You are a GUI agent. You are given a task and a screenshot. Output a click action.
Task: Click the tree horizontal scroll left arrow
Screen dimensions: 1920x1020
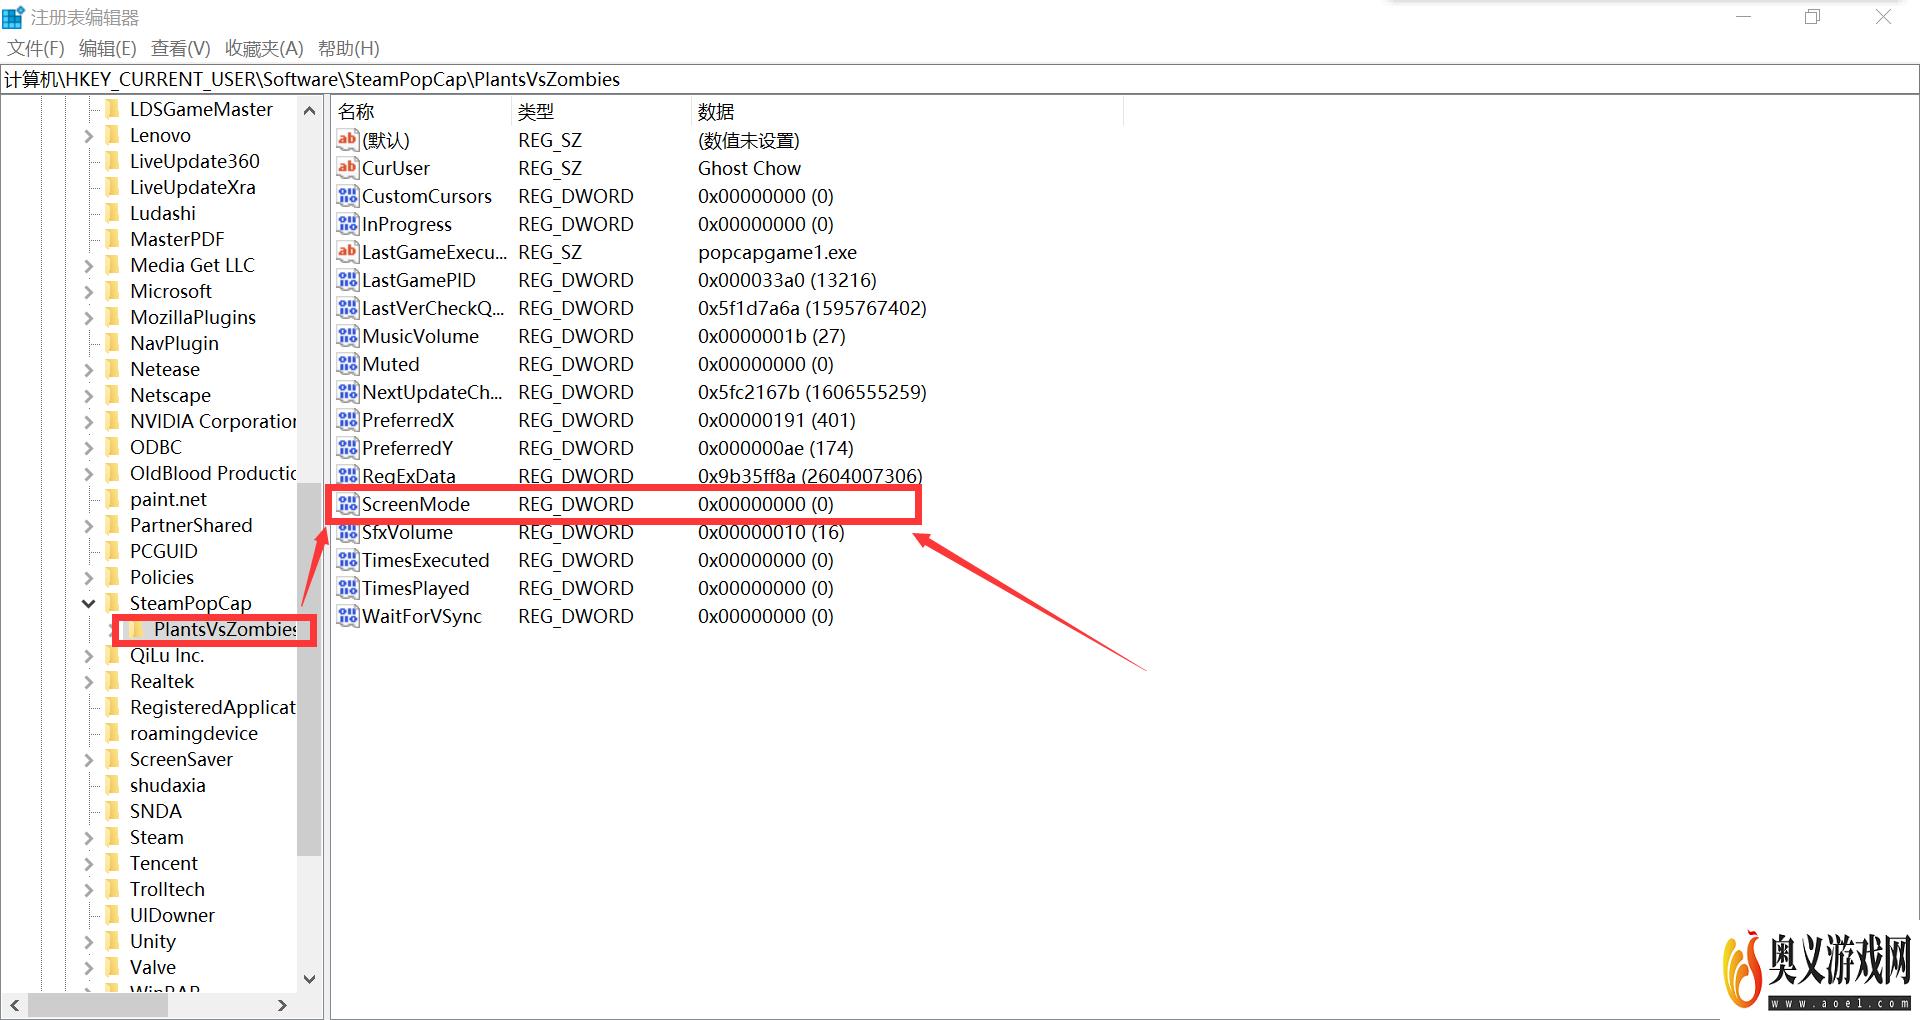click(x=15, y=1005)
